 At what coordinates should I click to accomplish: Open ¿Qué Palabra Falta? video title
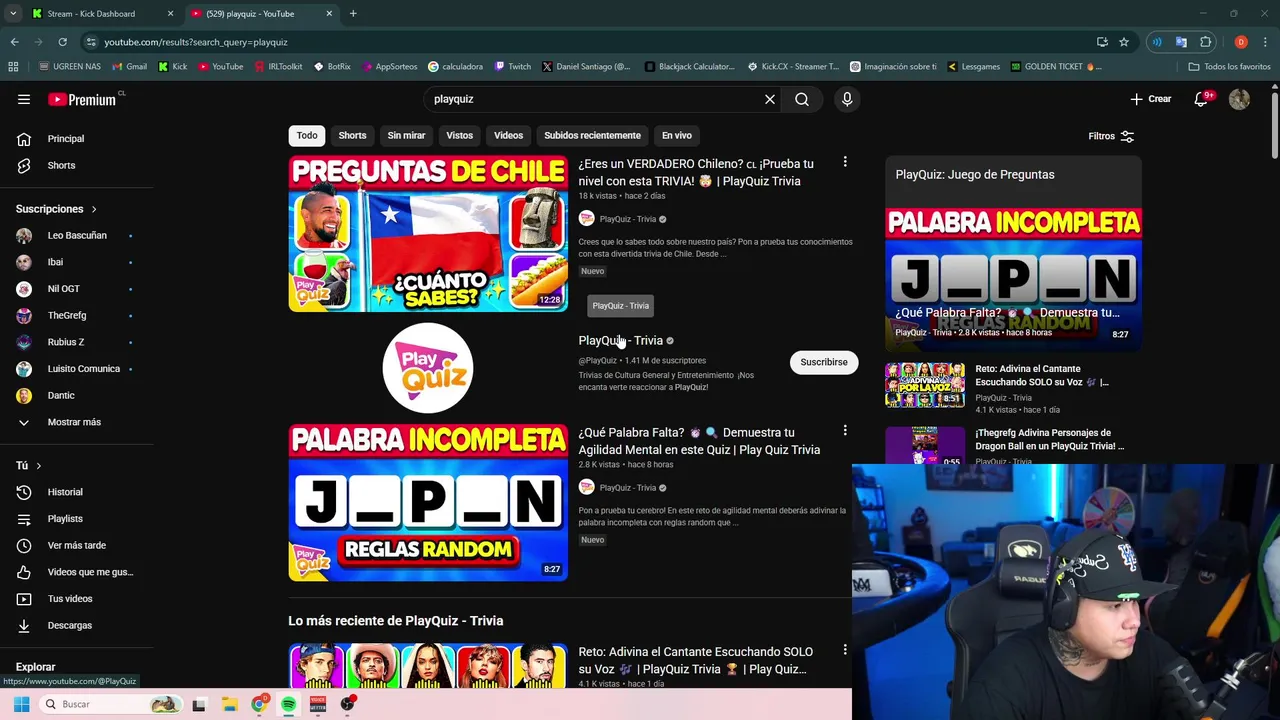699,441
